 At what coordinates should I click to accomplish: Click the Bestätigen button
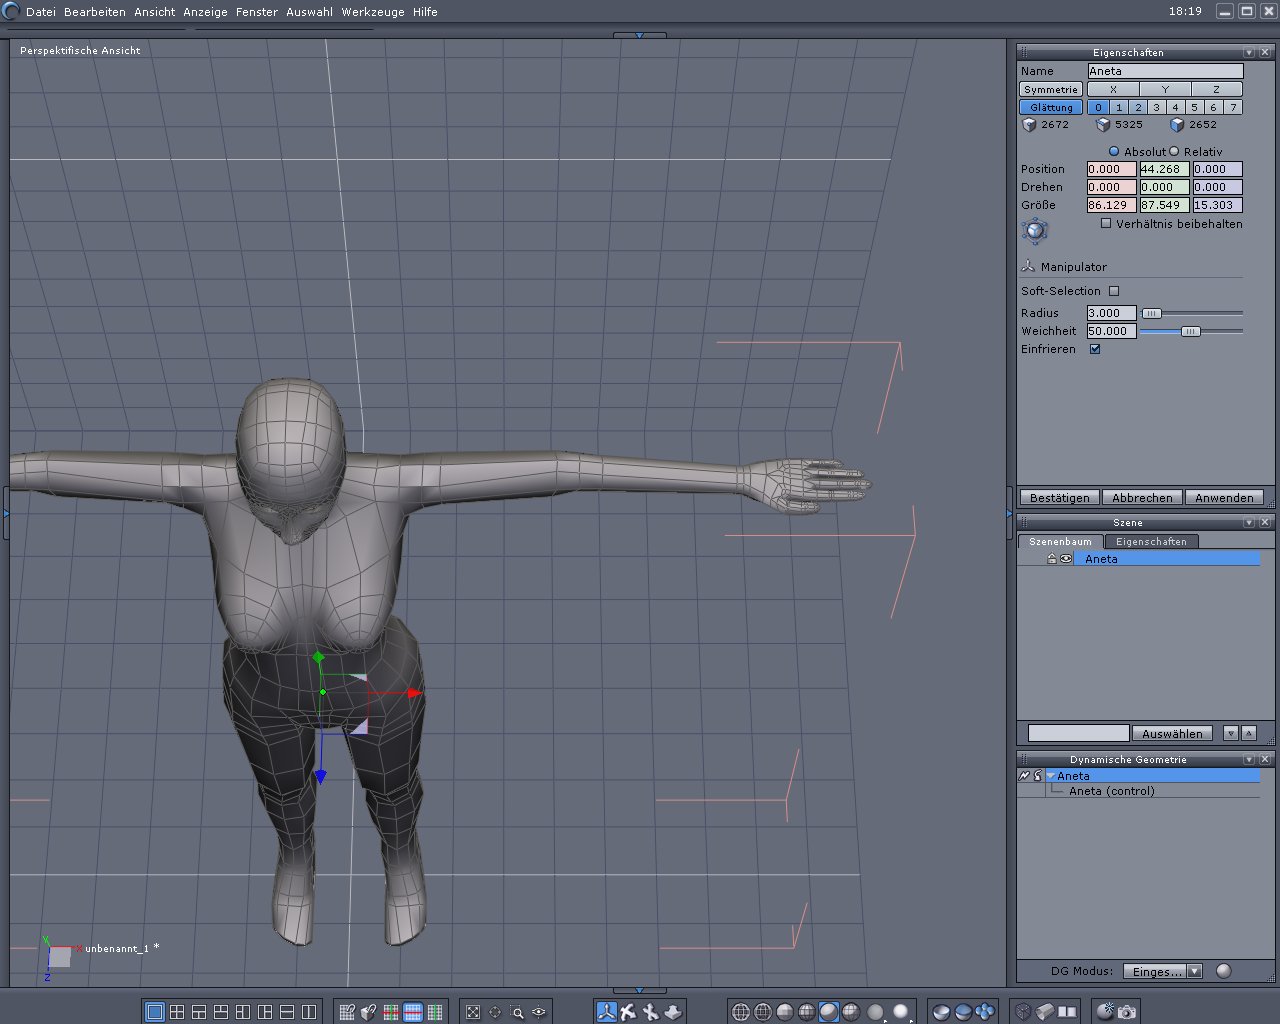(1059, 498)
